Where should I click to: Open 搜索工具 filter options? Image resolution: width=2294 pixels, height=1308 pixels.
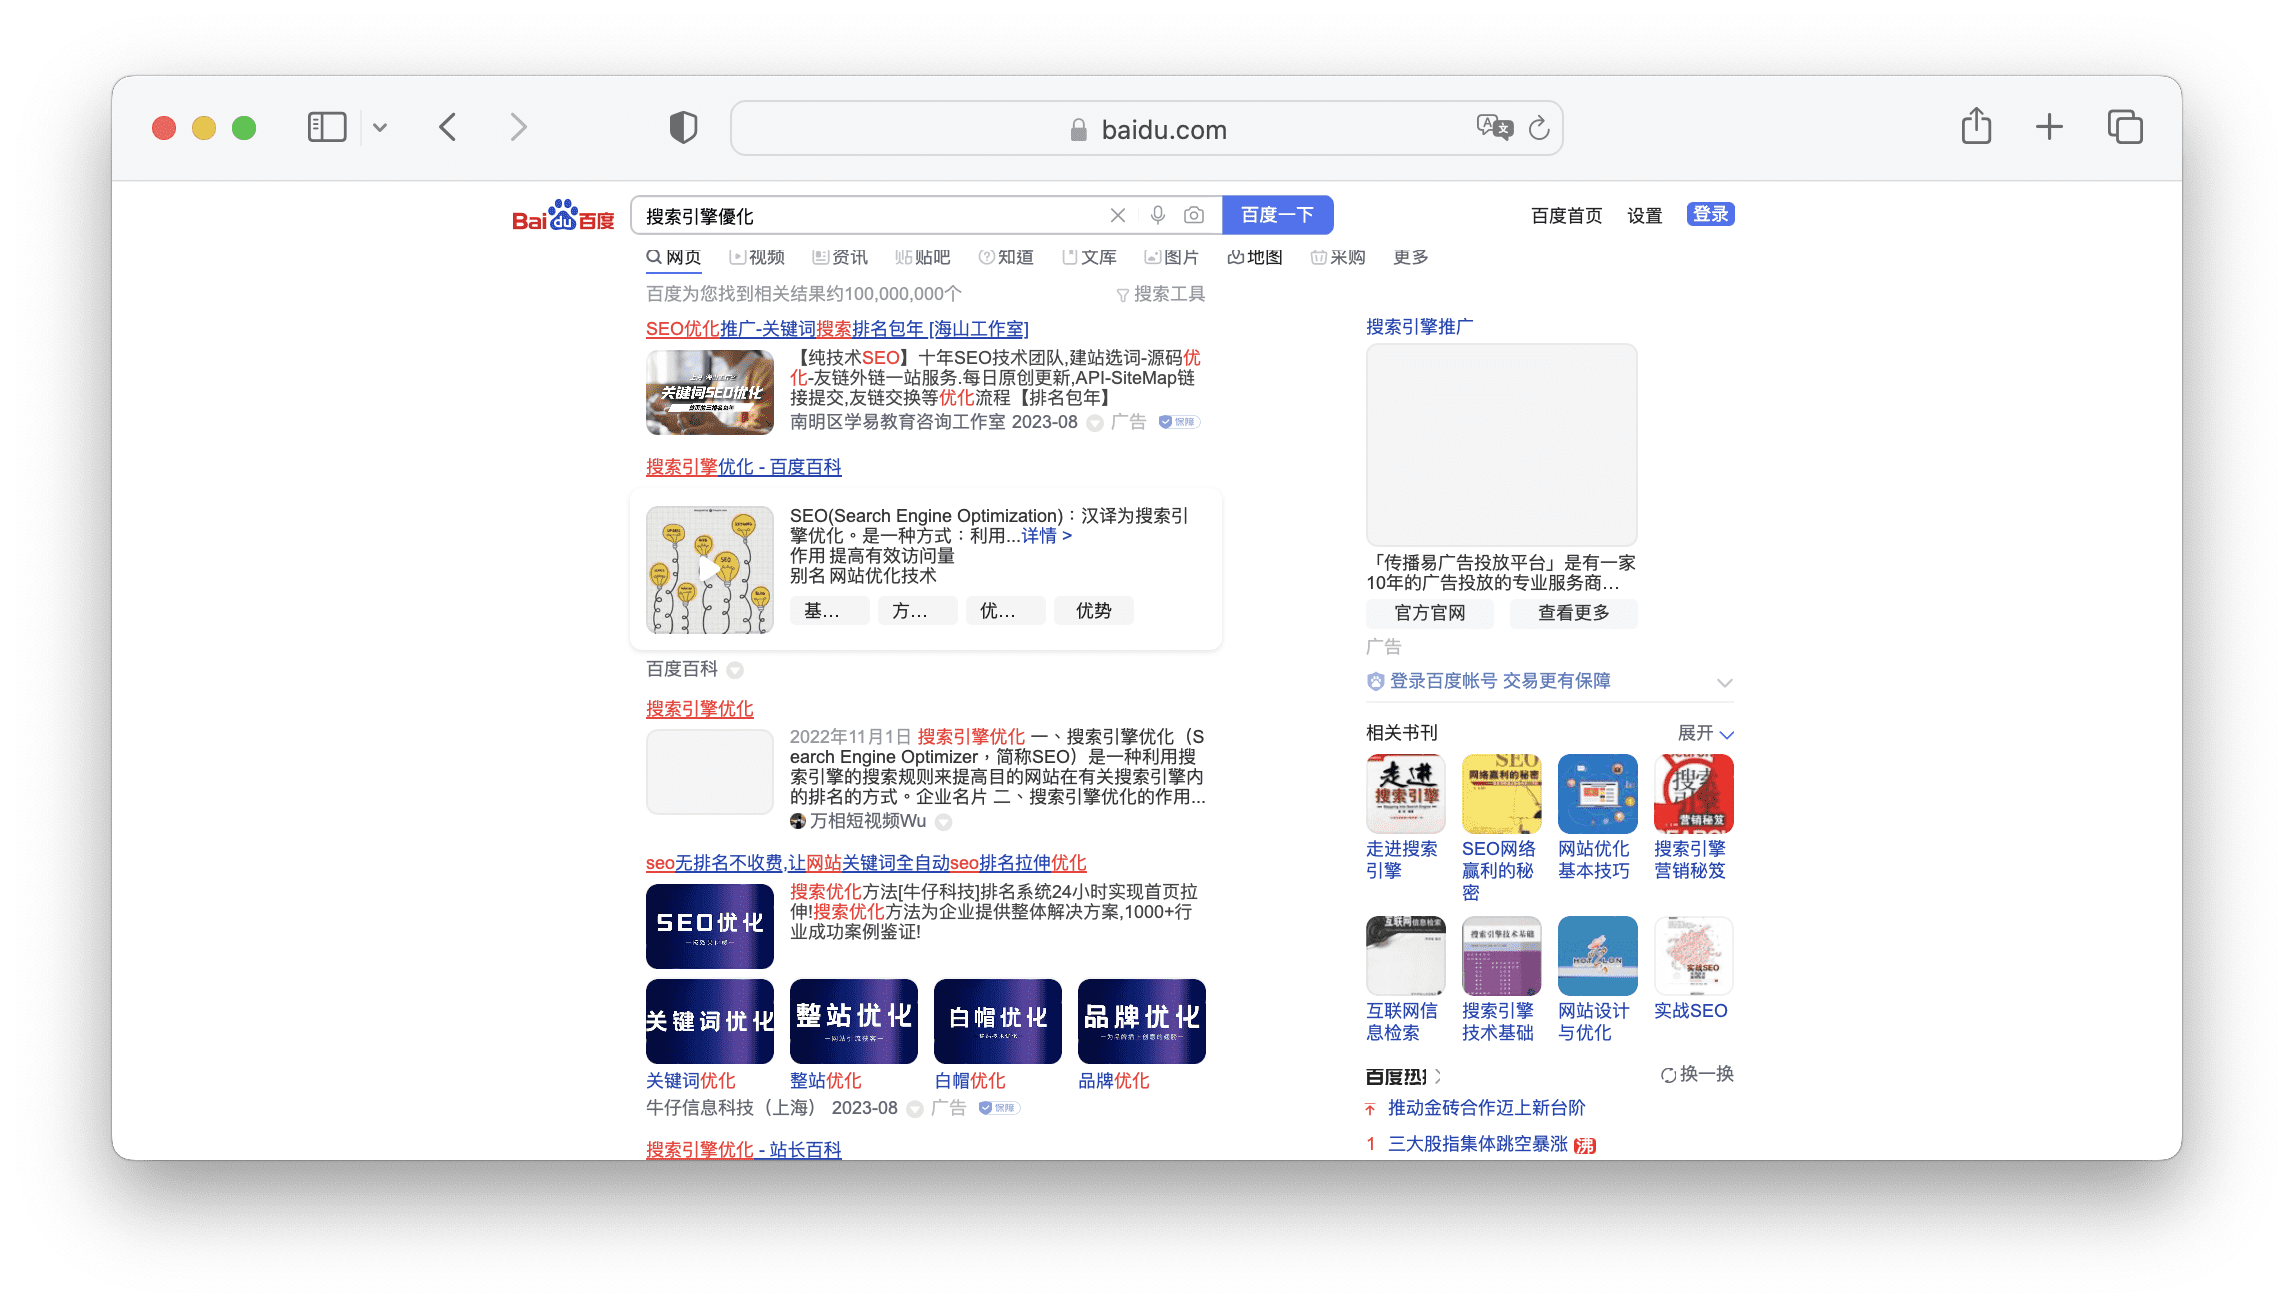coord(1160,294)
